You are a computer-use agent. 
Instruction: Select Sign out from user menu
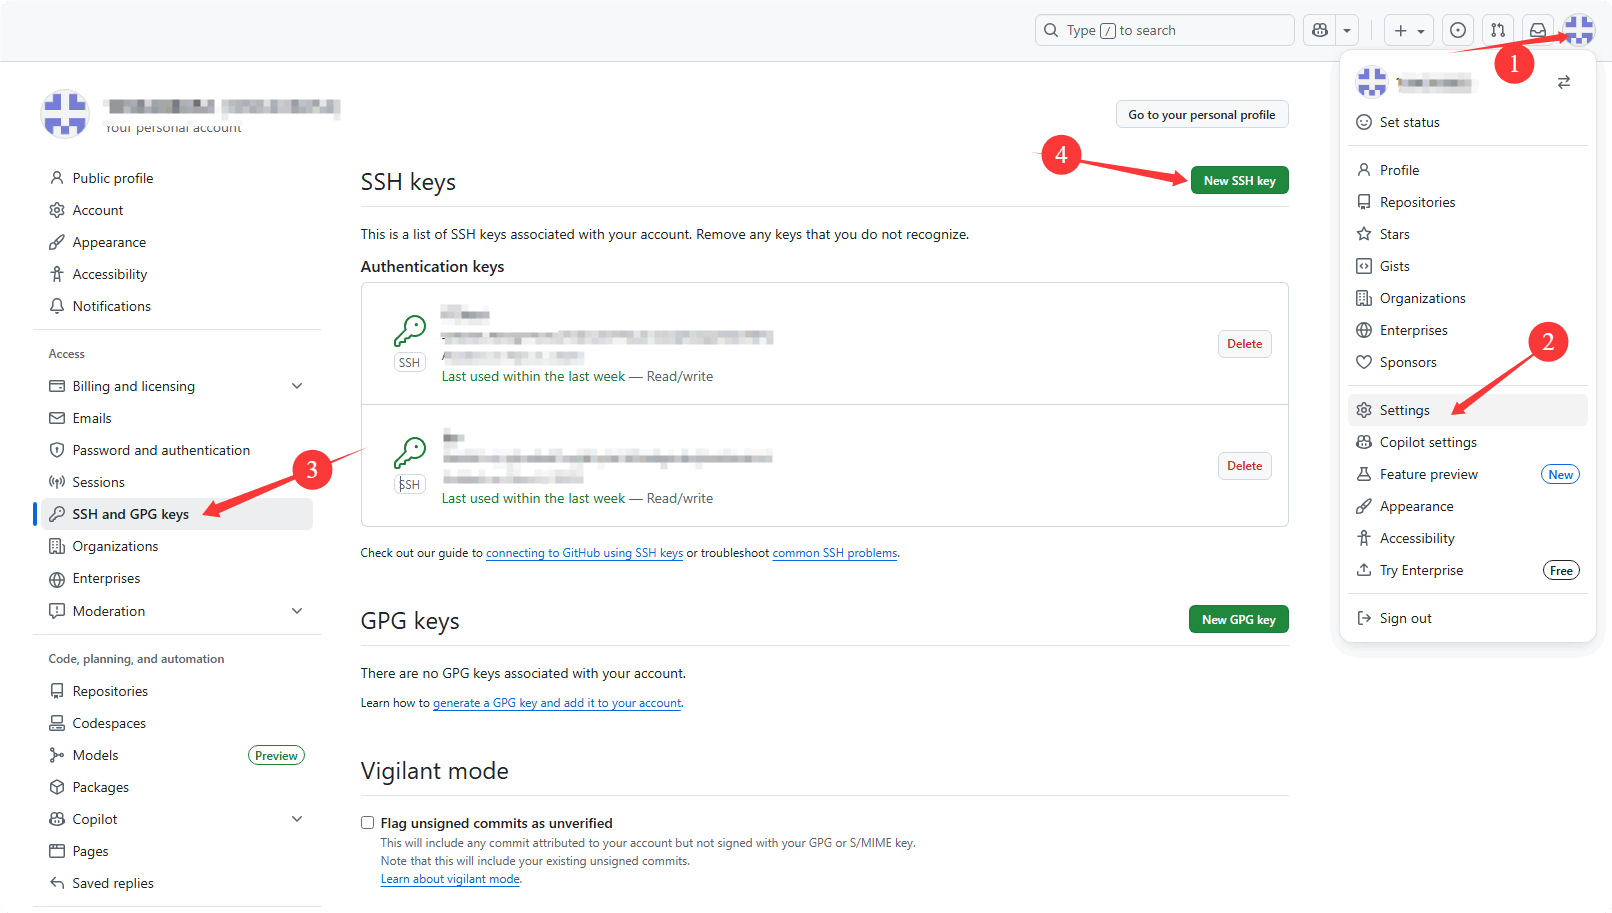point(1405,618)
